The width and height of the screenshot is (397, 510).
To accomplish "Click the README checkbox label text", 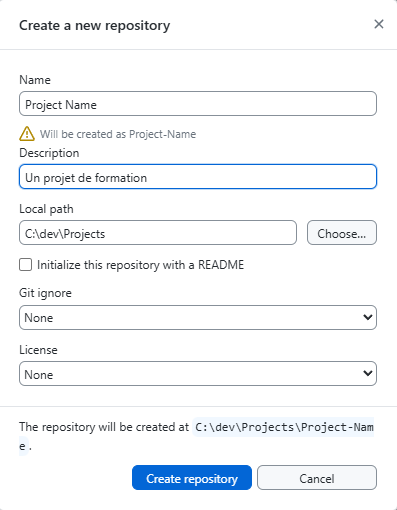I will [140, 265].
